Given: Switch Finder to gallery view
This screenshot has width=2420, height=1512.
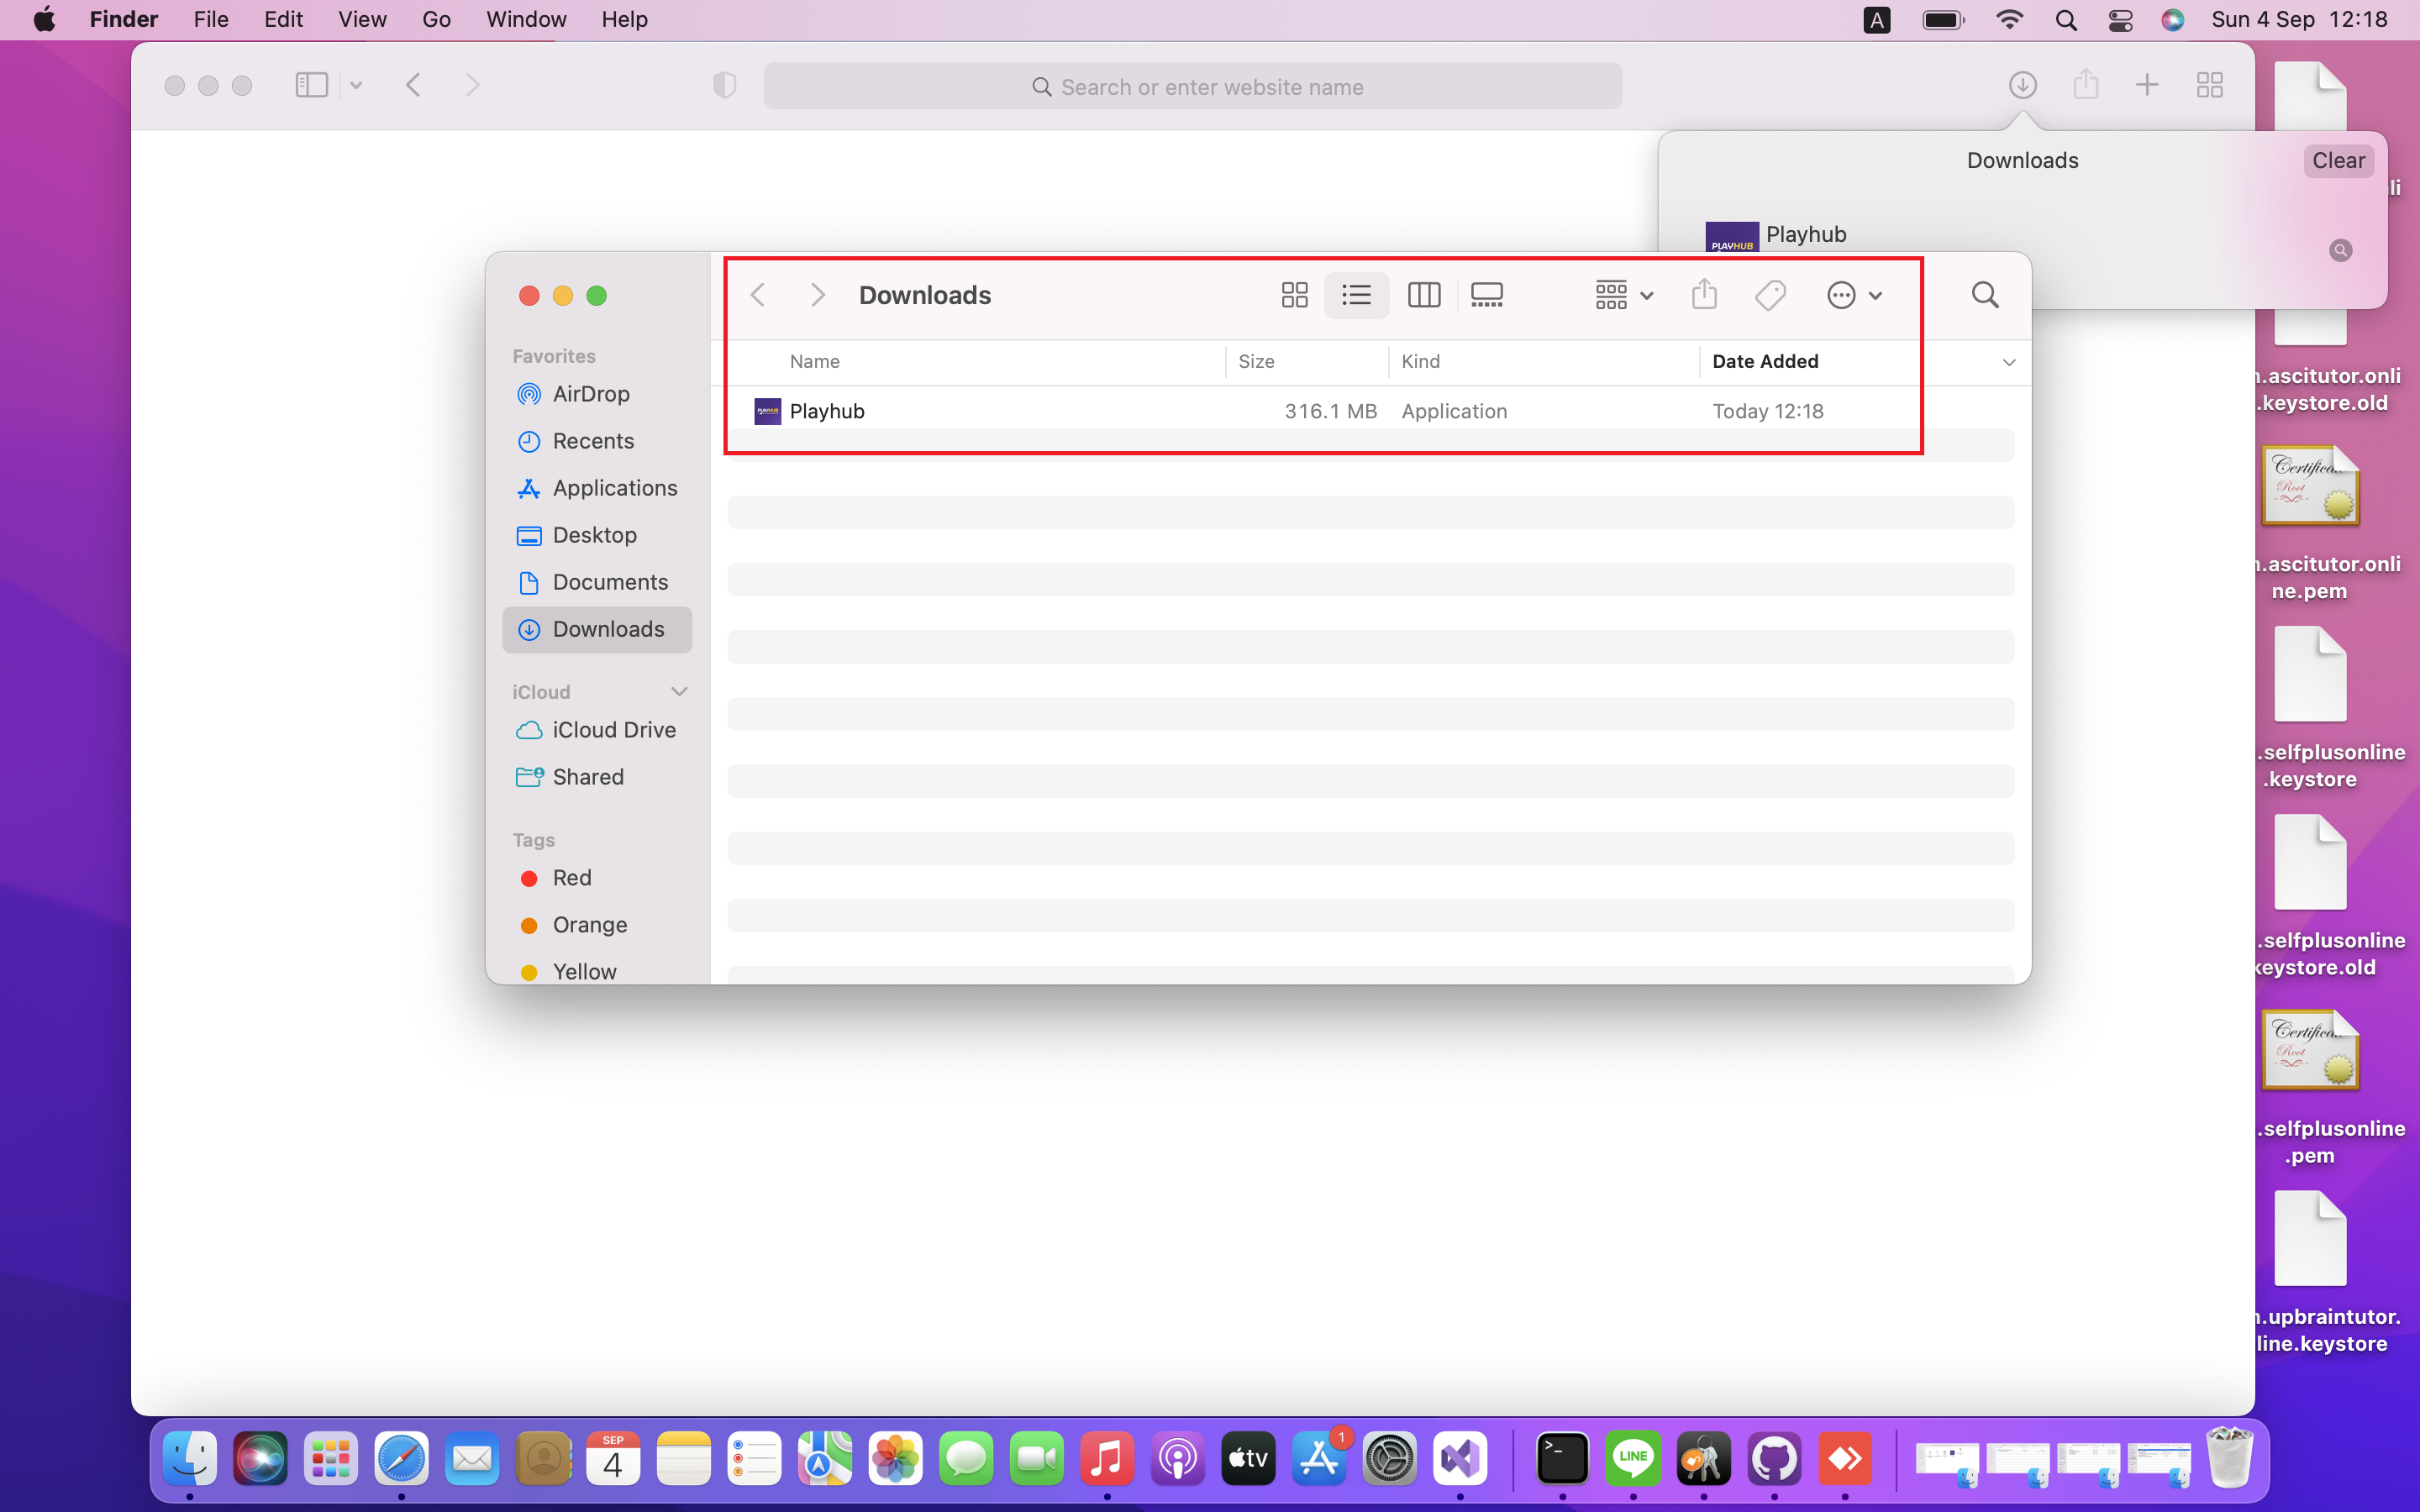Looking at the screenshot, I should click(1486, 295).
